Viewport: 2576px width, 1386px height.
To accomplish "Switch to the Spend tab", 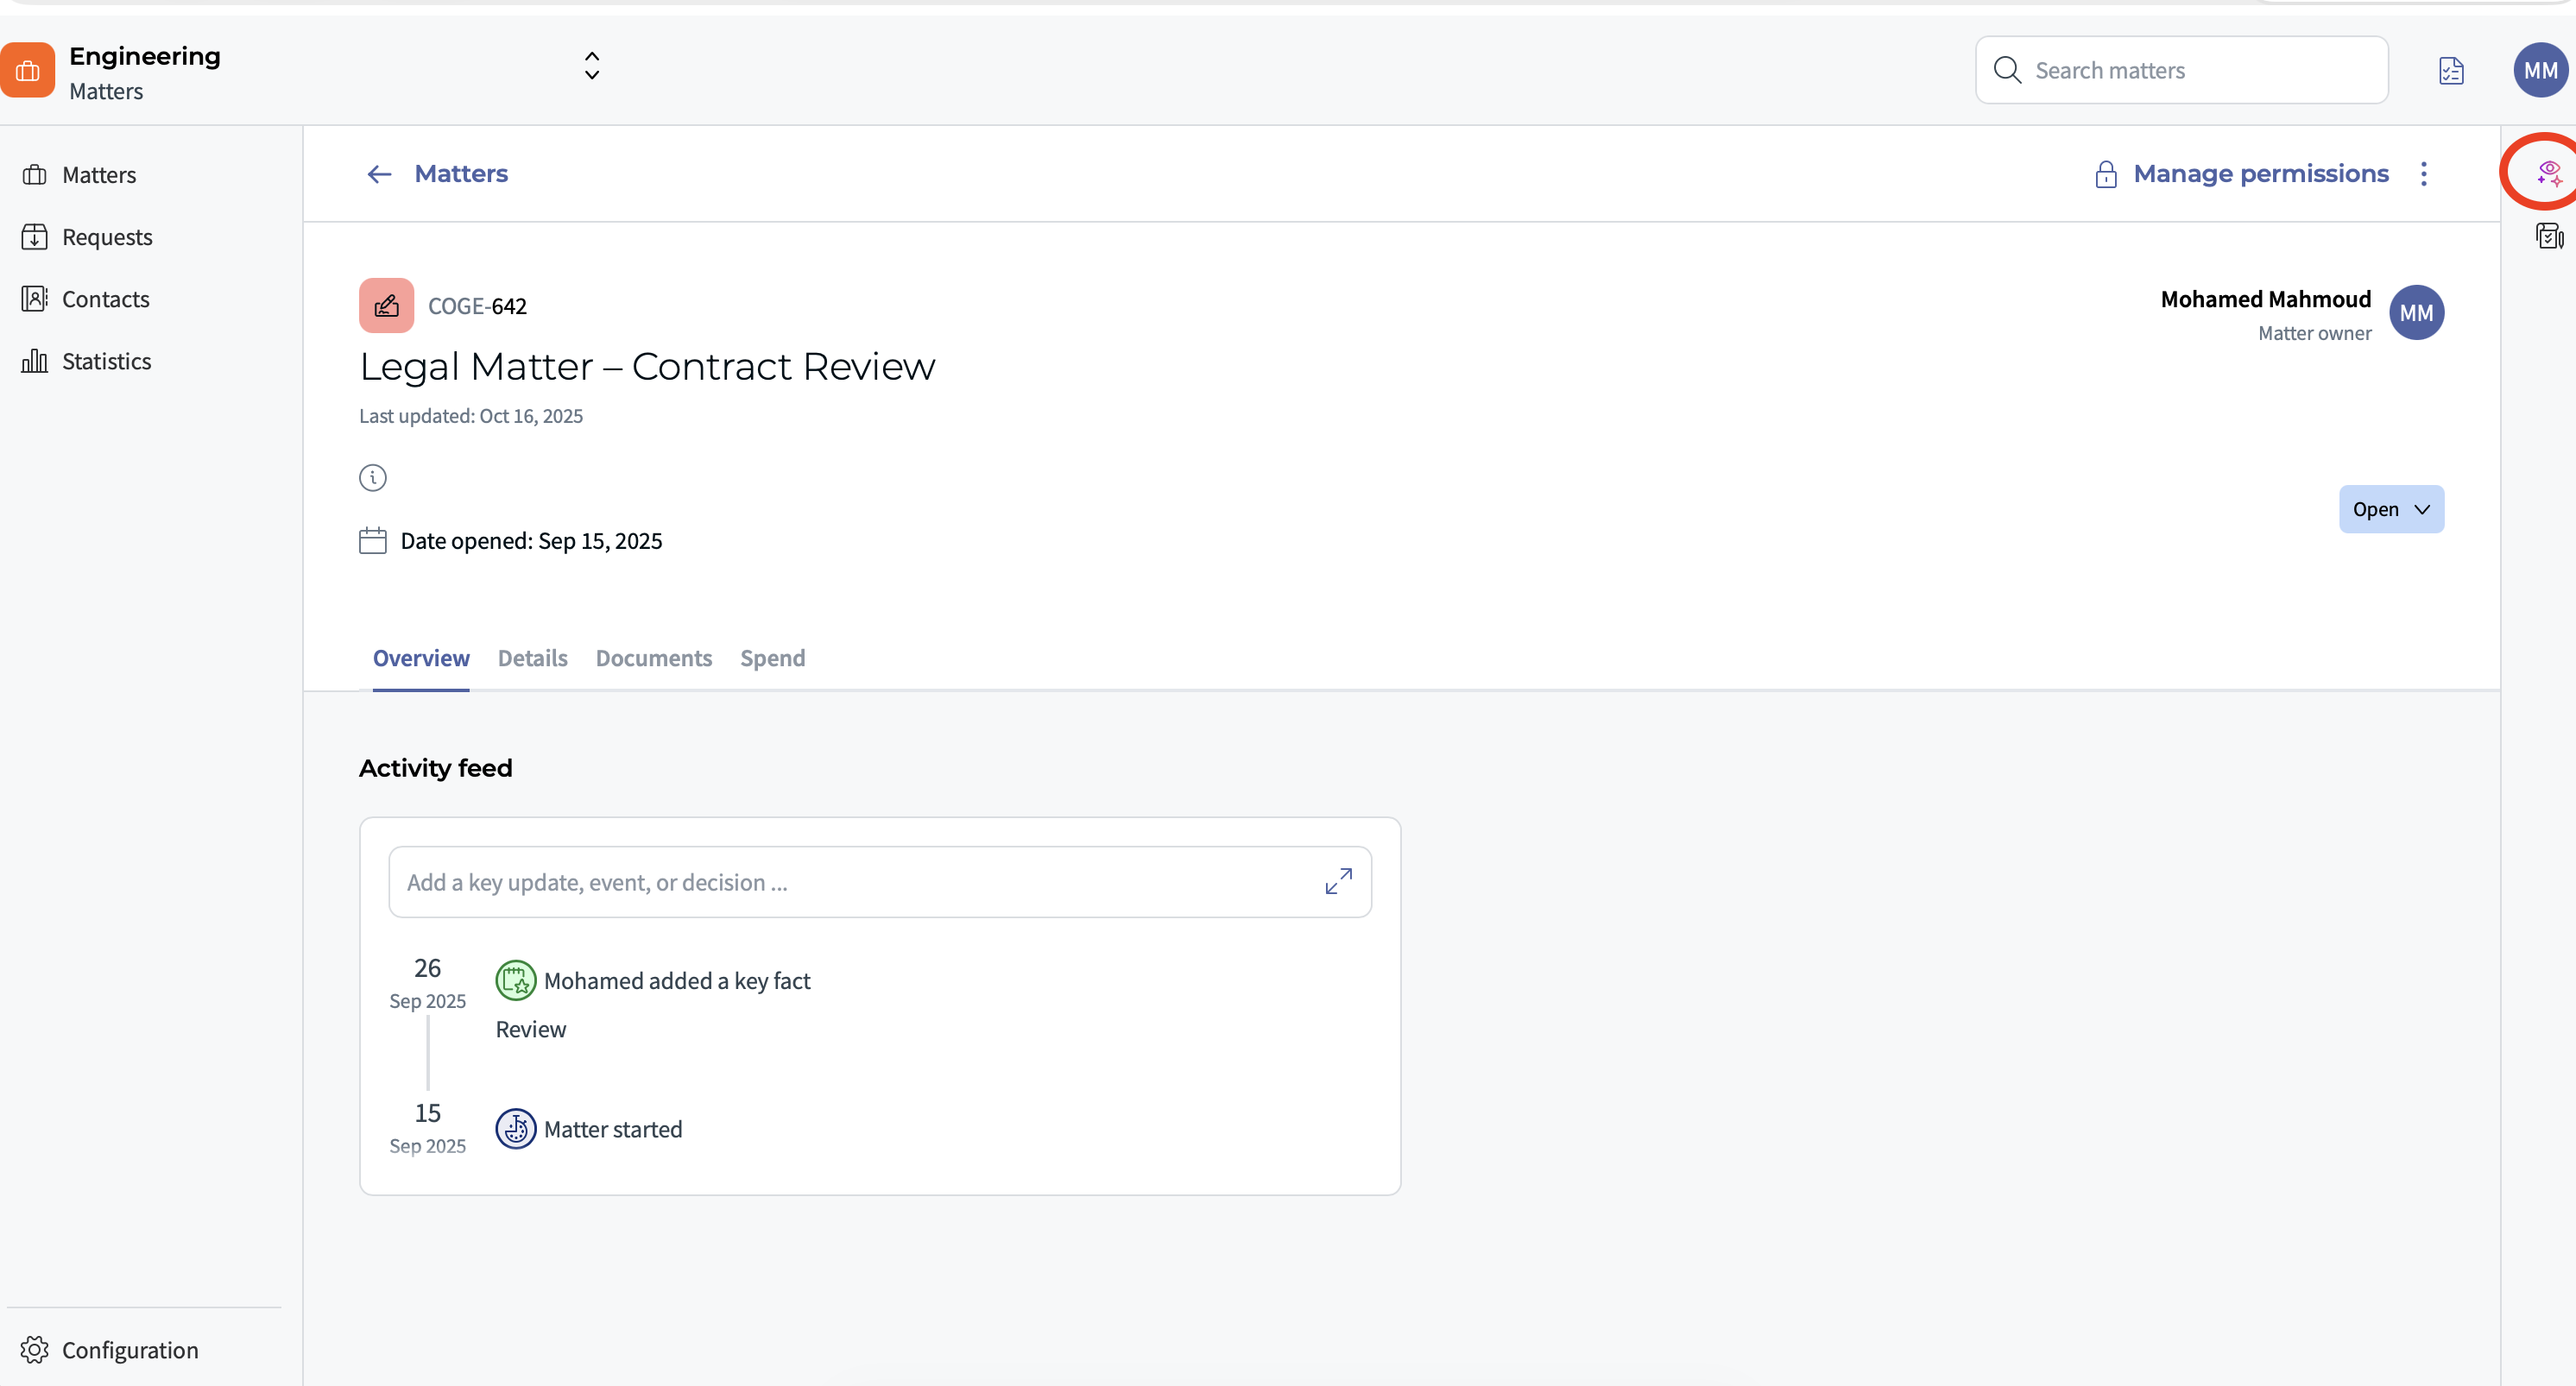I will 772,658.
